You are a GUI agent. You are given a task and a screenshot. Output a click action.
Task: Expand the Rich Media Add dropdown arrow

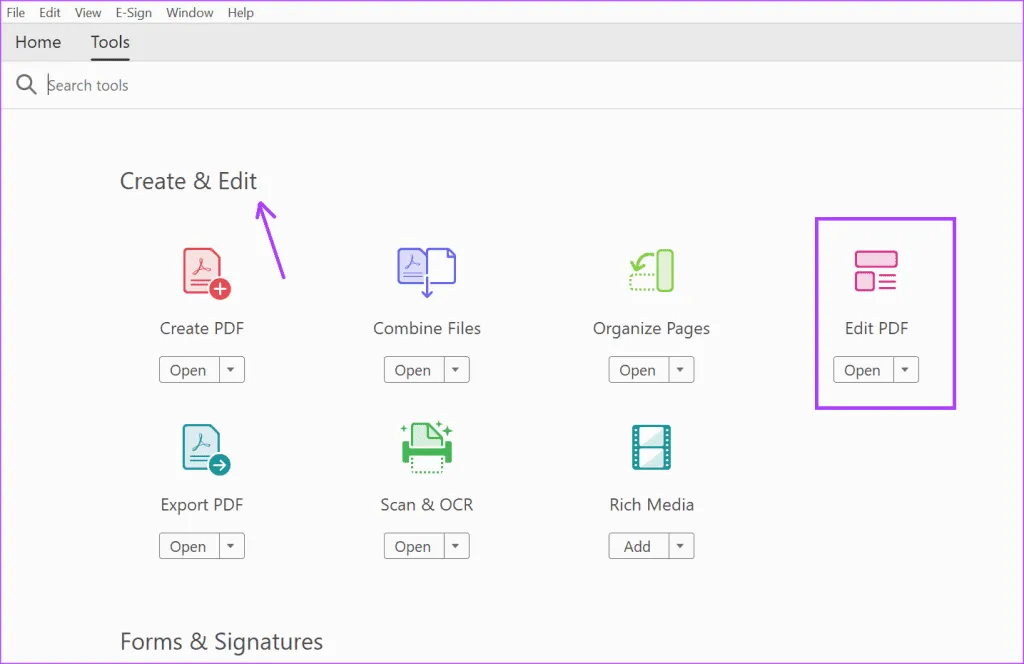(x=681, y=546)
